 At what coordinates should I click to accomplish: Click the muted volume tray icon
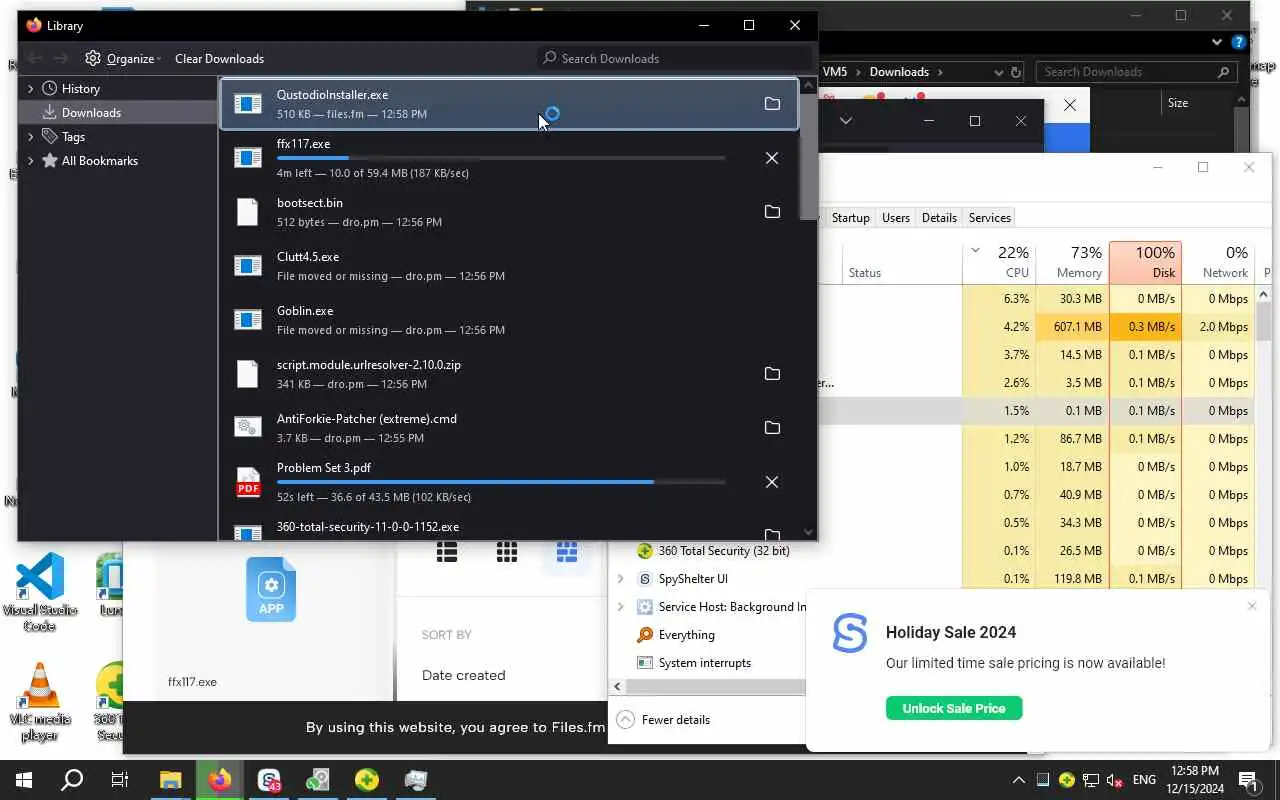[x=1115, y=780]
